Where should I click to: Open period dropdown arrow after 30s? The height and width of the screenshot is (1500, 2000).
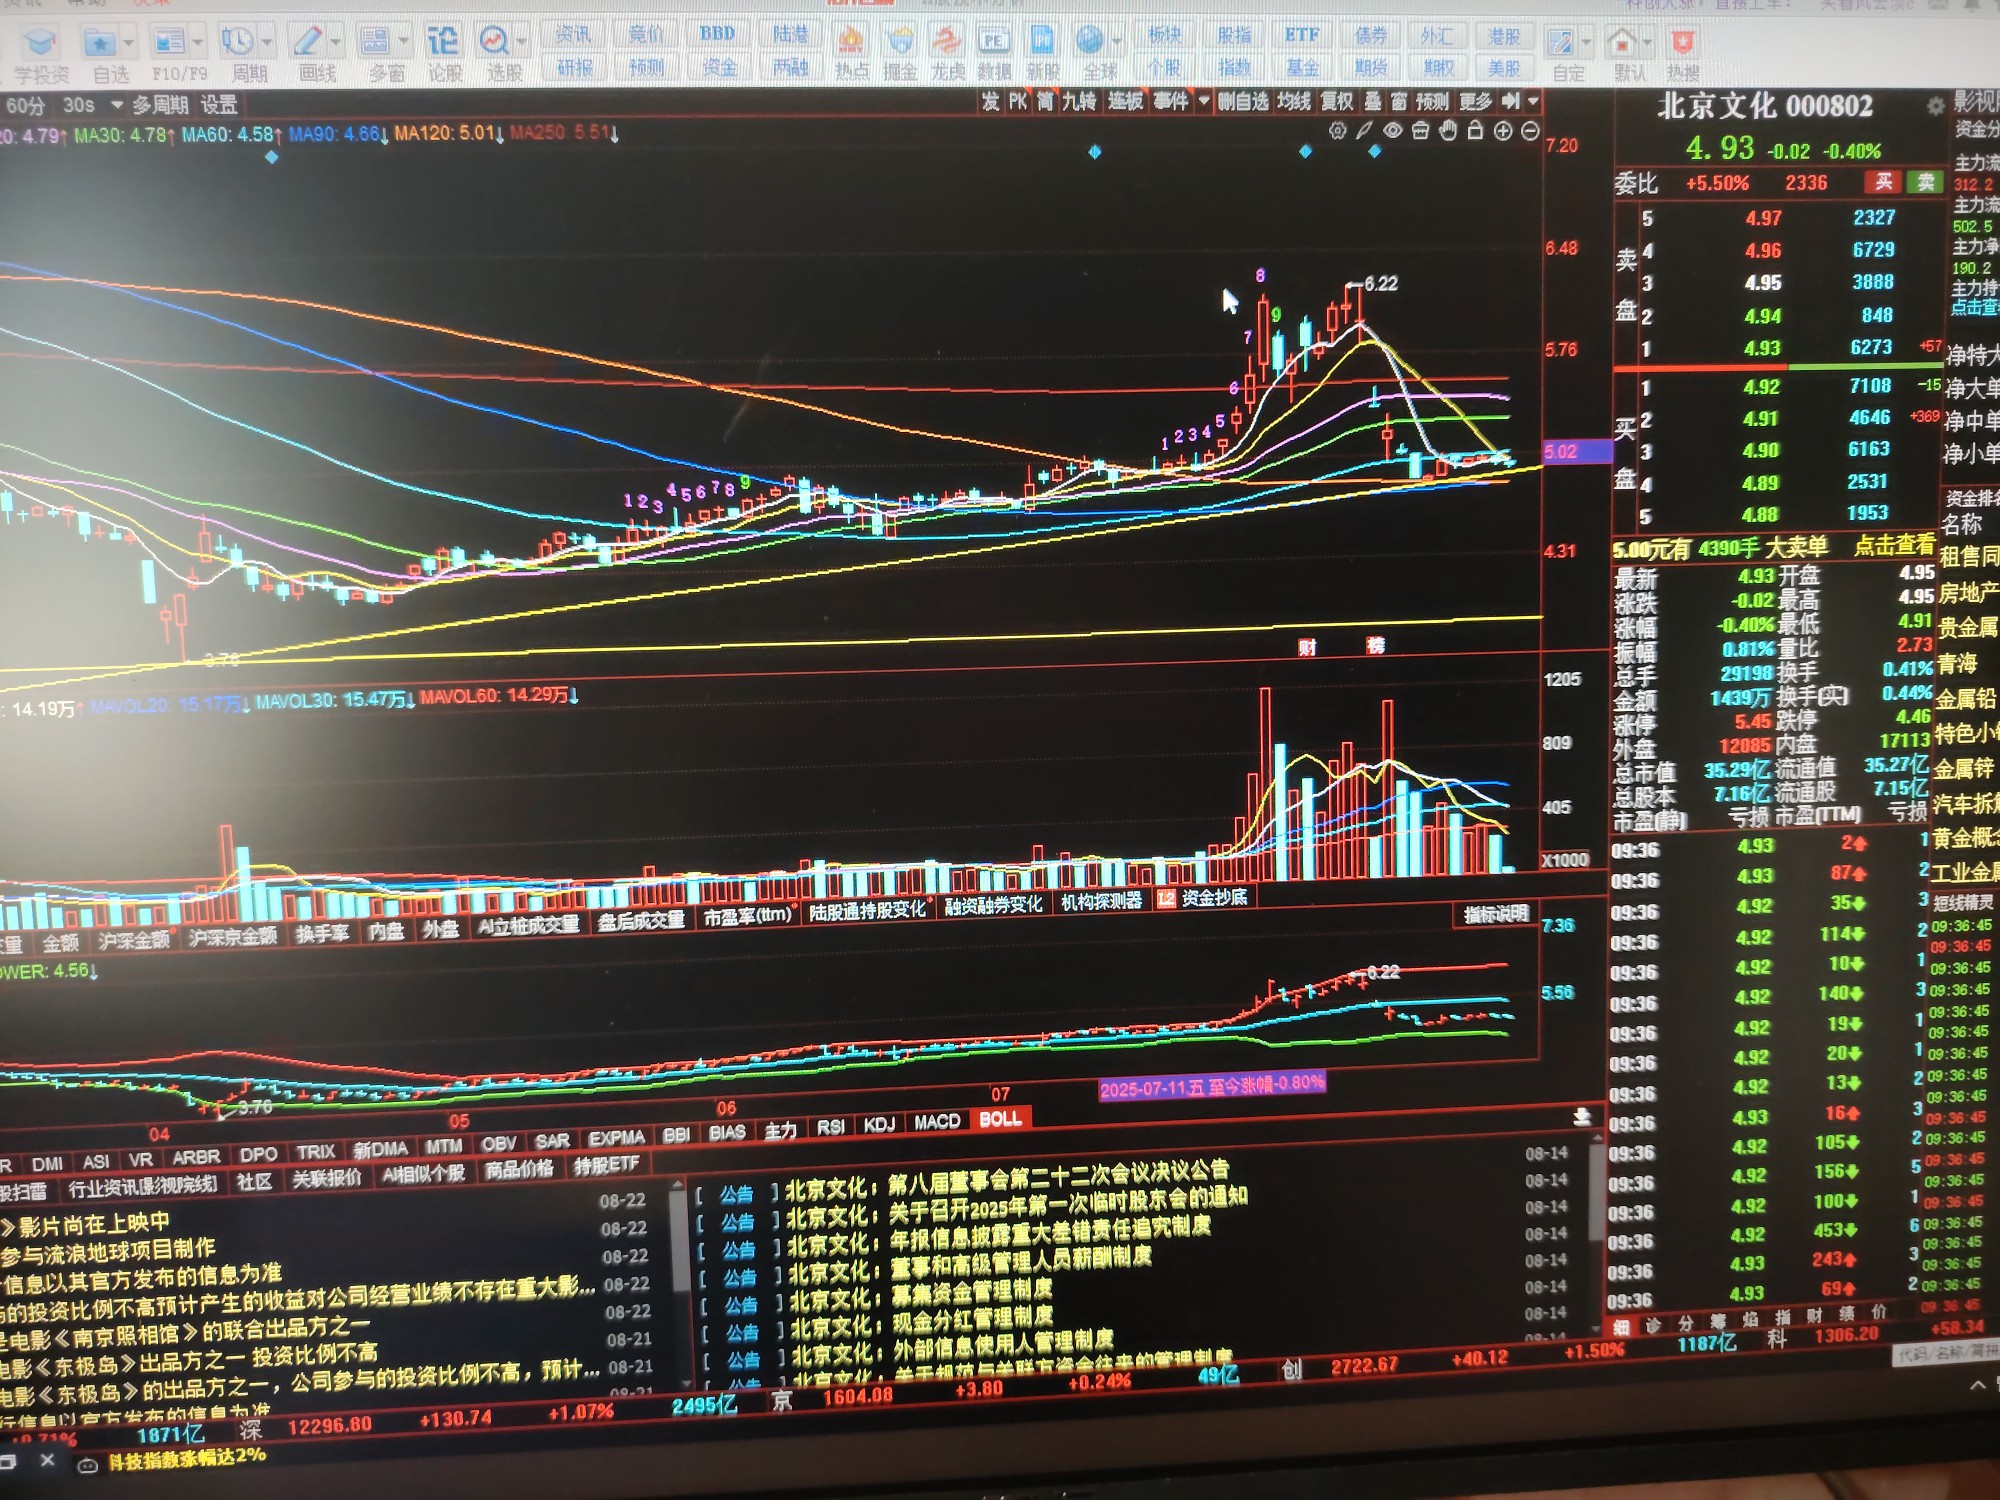click(x=117, y=105)
